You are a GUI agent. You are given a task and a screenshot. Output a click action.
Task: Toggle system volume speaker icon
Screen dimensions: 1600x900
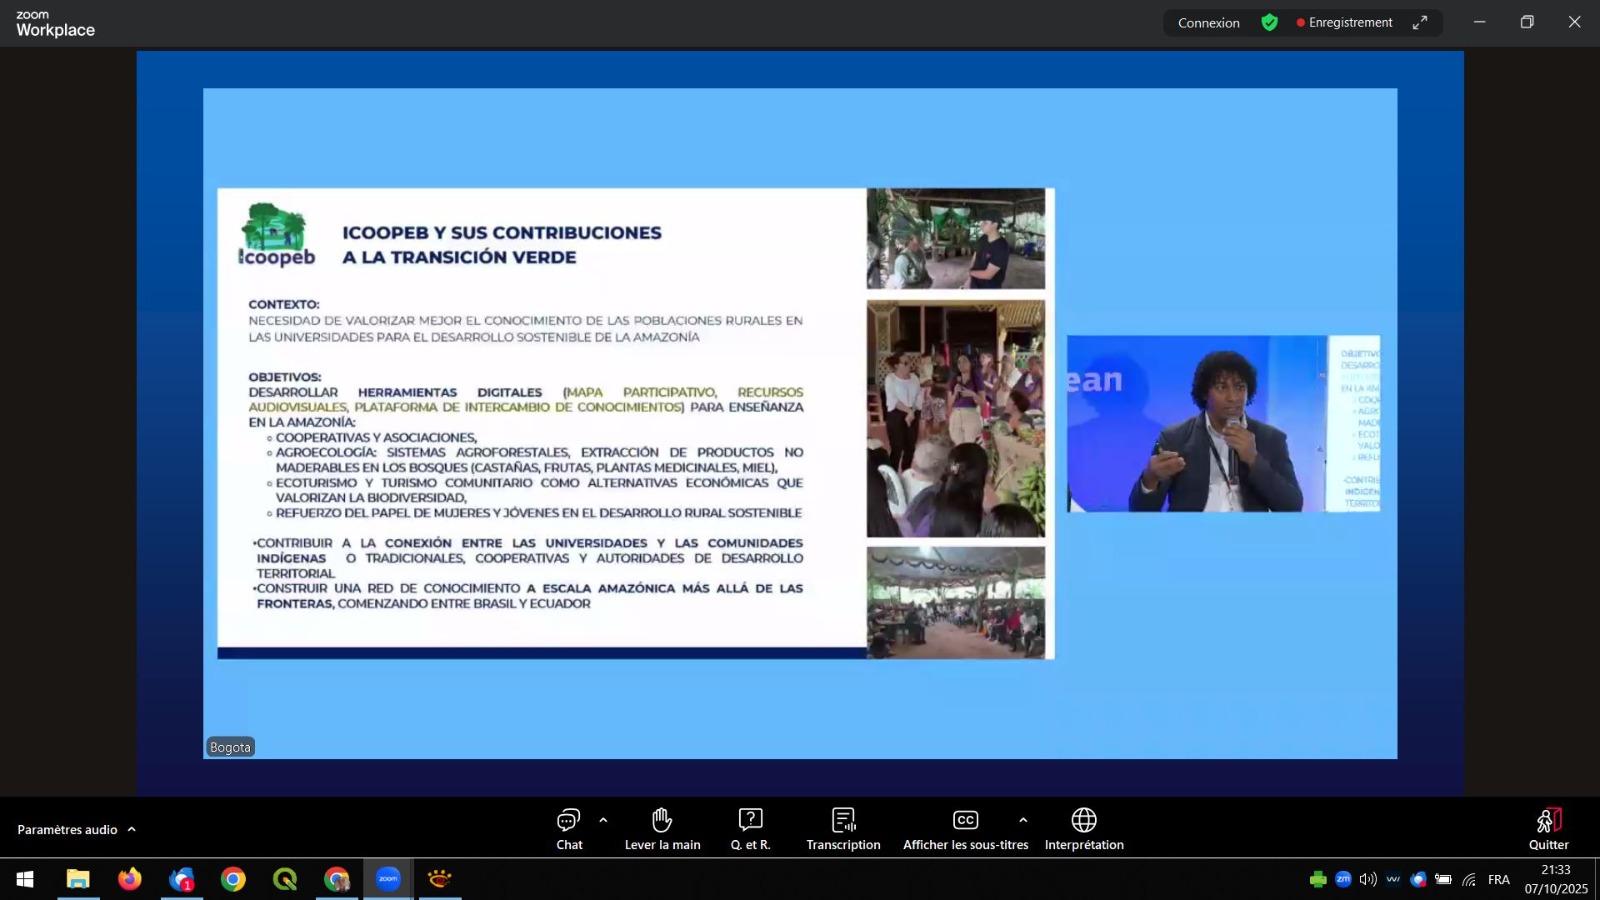pos(1368,879)
